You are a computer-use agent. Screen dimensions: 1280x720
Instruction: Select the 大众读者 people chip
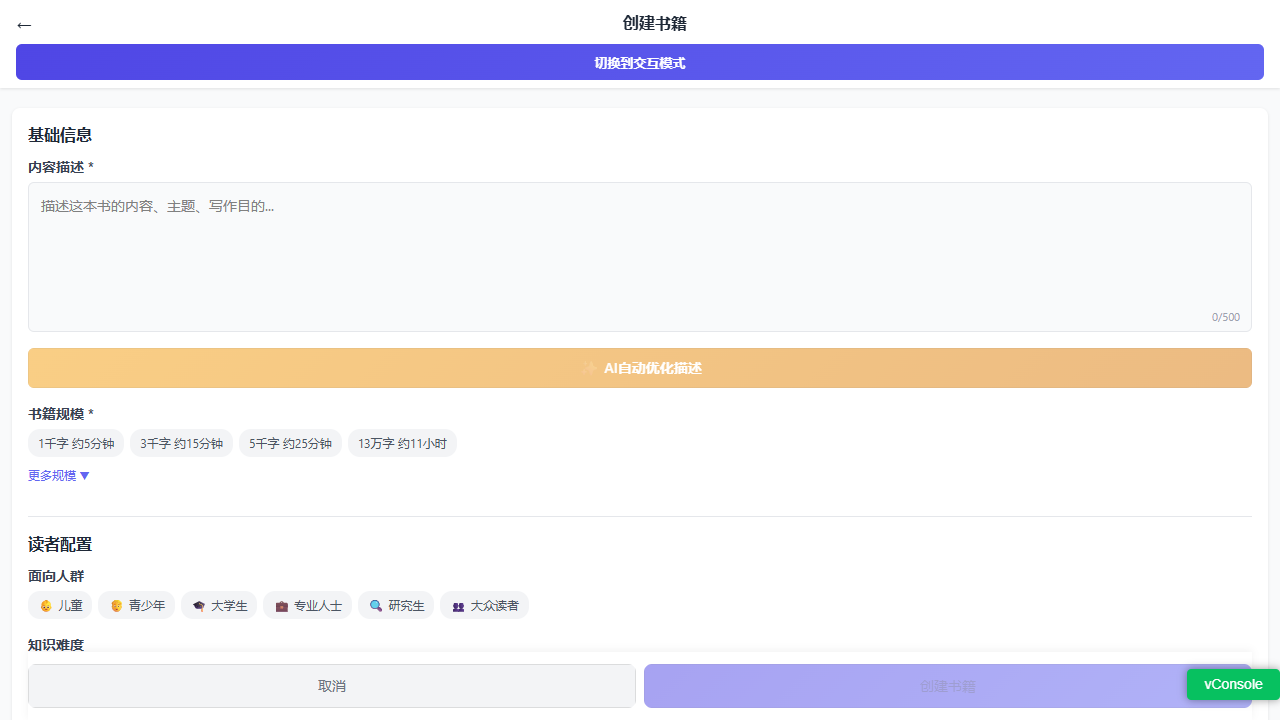coord(484,605)
